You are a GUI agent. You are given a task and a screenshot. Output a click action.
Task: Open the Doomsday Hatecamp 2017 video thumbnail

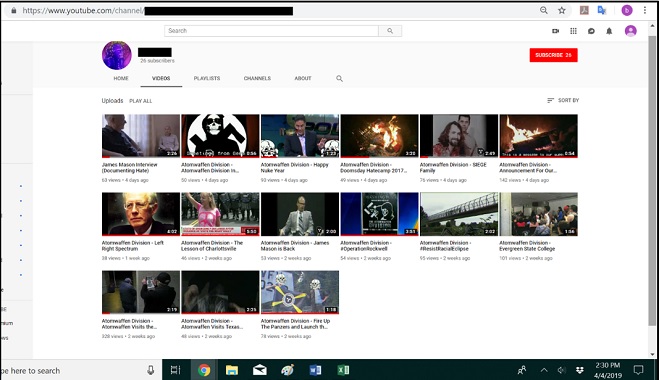(380, 136)
